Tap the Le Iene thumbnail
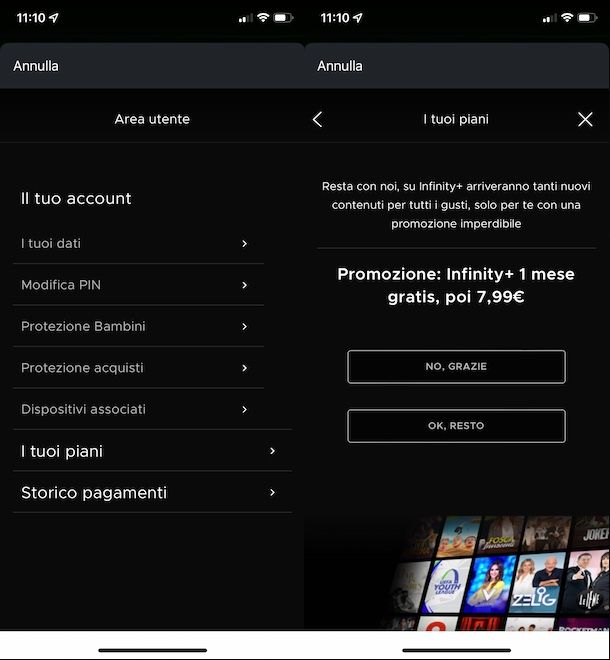The height and width of the screenshot is (660, 610). pos(588,583)
